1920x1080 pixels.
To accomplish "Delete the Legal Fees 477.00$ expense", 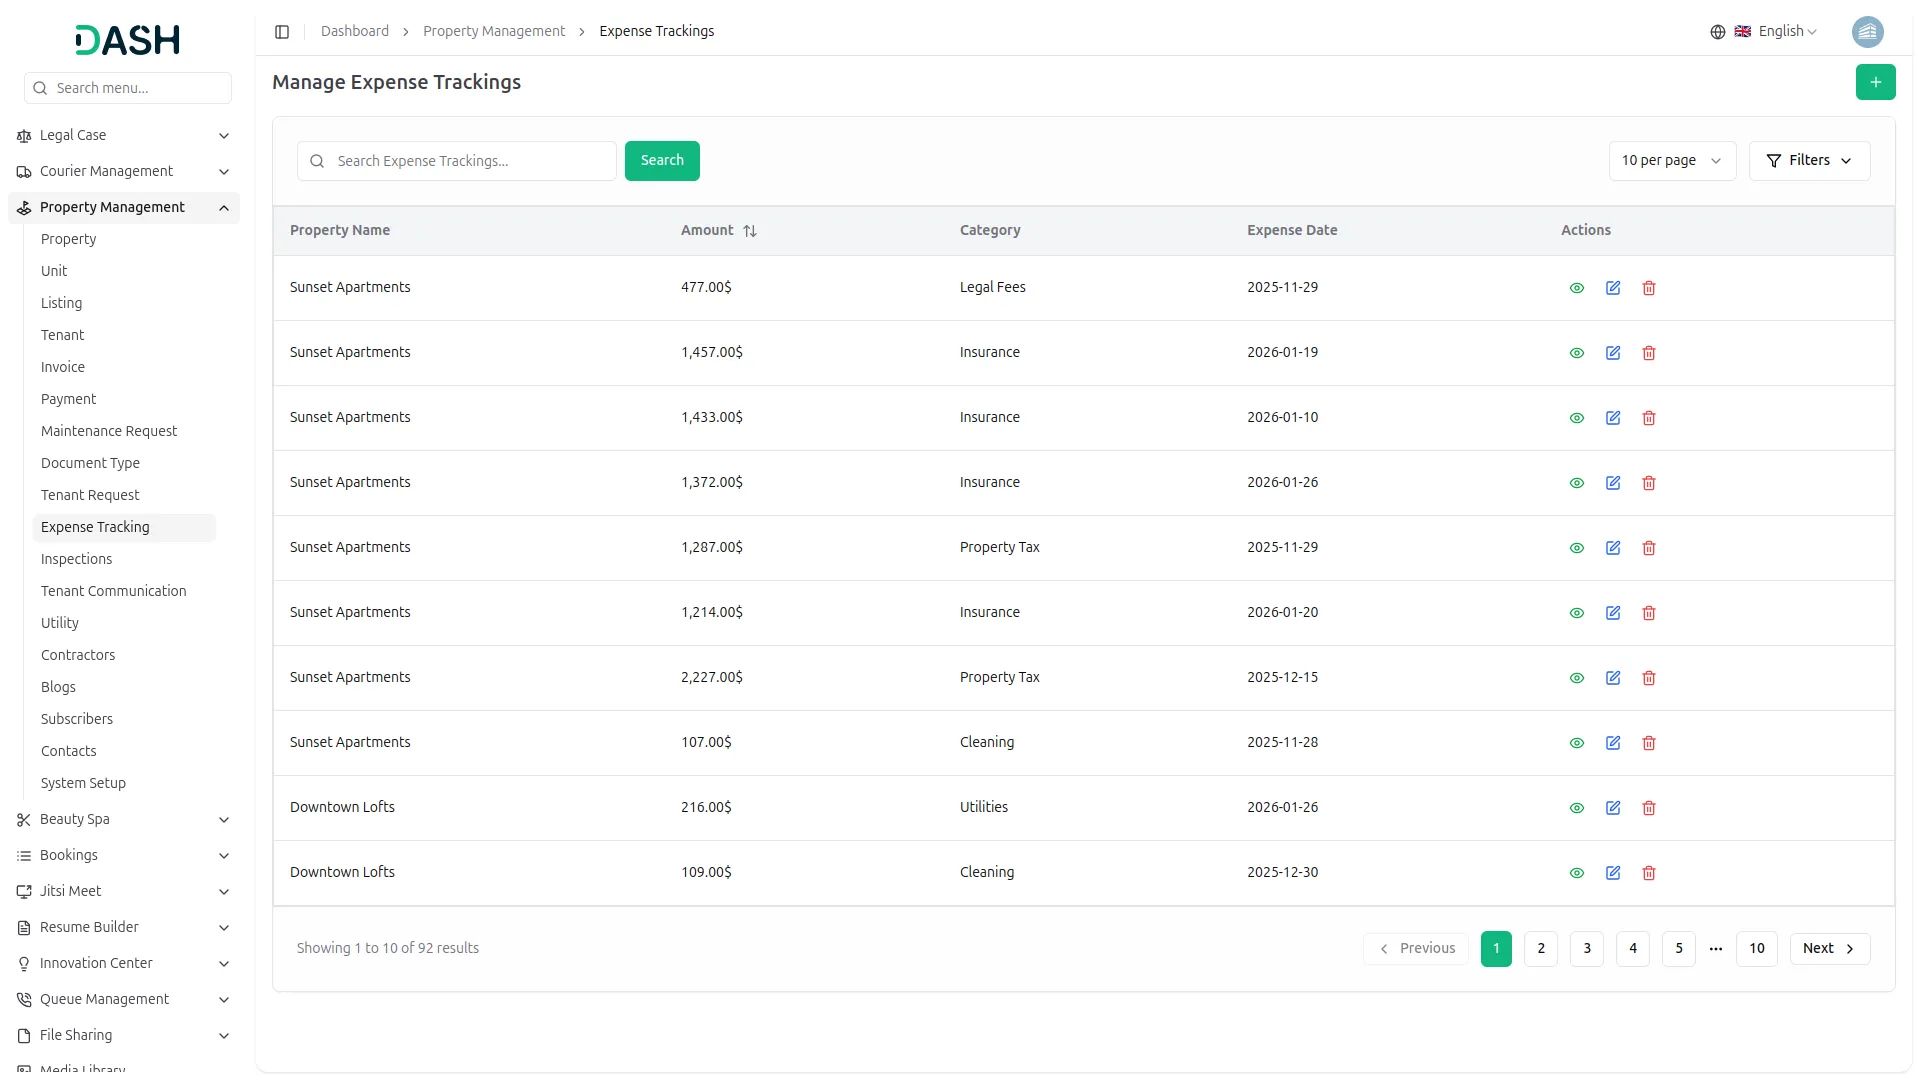I will pos(1649,288).
